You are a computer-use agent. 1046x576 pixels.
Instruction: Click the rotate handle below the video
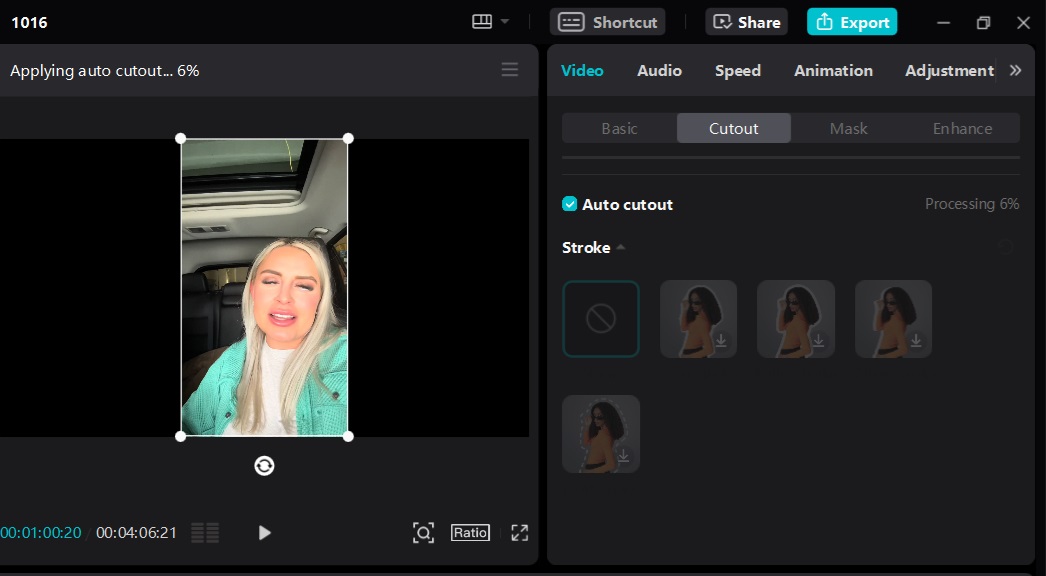(264, 466)
